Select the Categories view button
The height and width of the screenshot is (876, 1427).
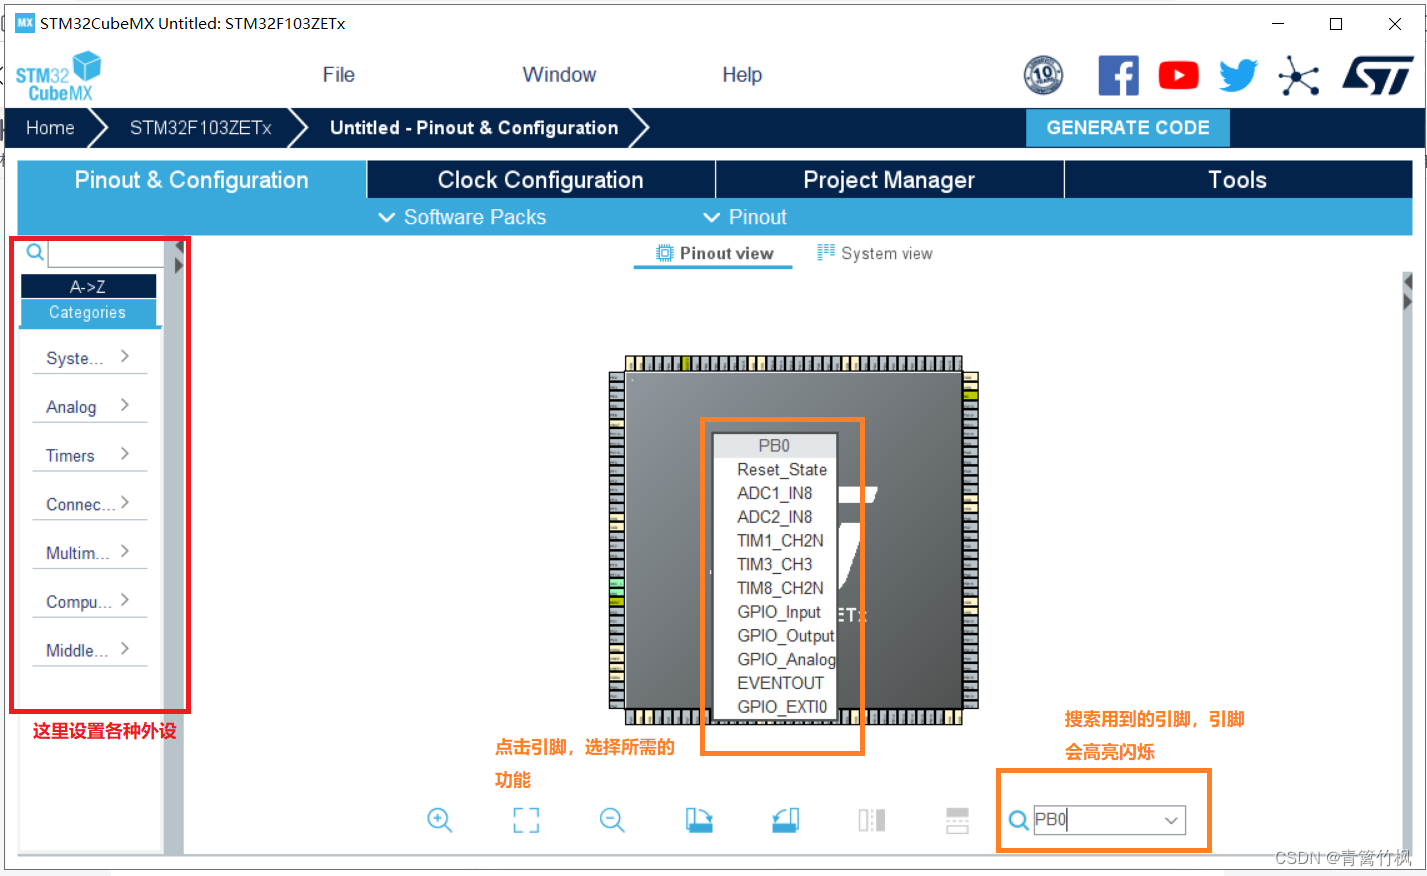pos(88,312)
